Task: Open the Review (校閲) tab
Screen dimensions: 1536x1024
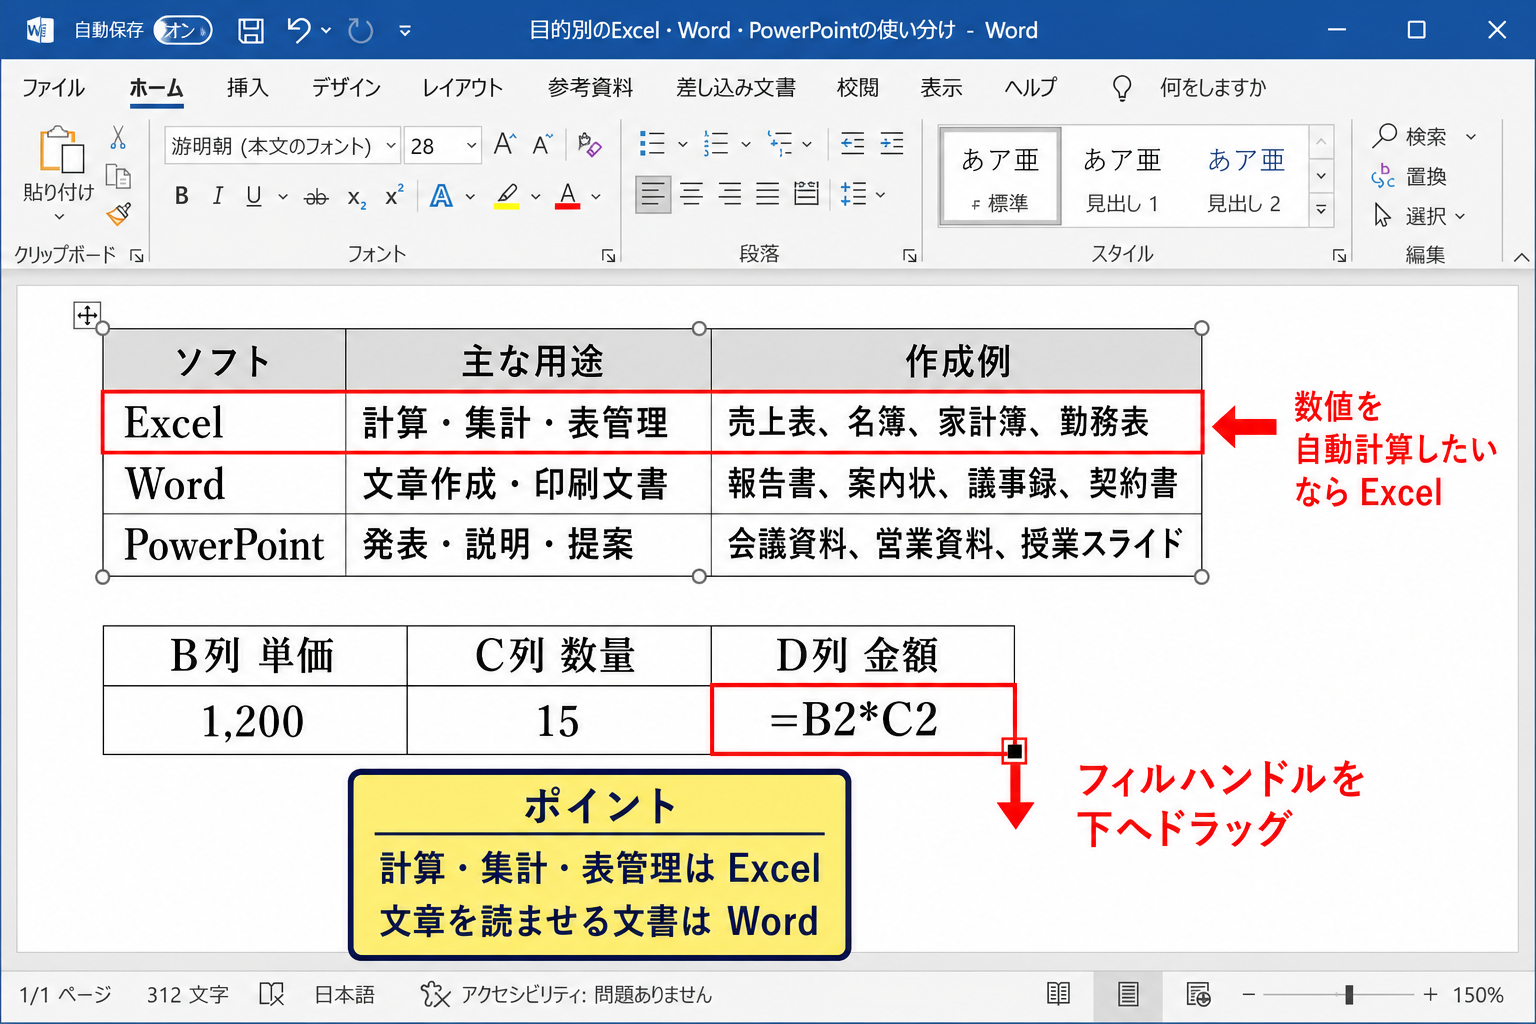Action: [x=857, y=88]
